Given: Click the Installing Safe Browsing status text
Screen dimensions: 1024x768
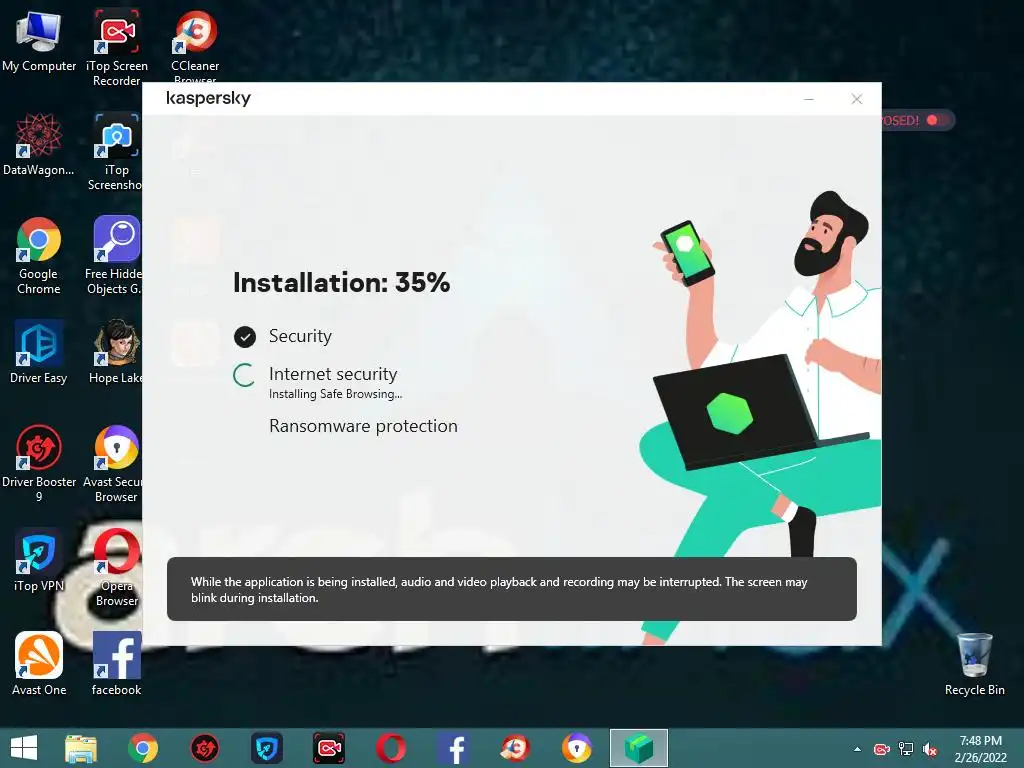Looking at the screenshot, I should [336, 394].
